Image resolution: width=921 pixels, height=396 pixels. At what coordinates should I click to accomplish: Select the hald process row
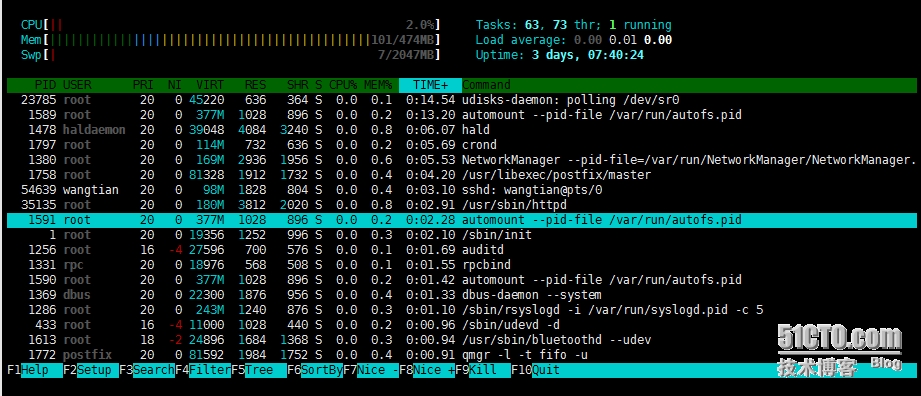click(462, 130)
